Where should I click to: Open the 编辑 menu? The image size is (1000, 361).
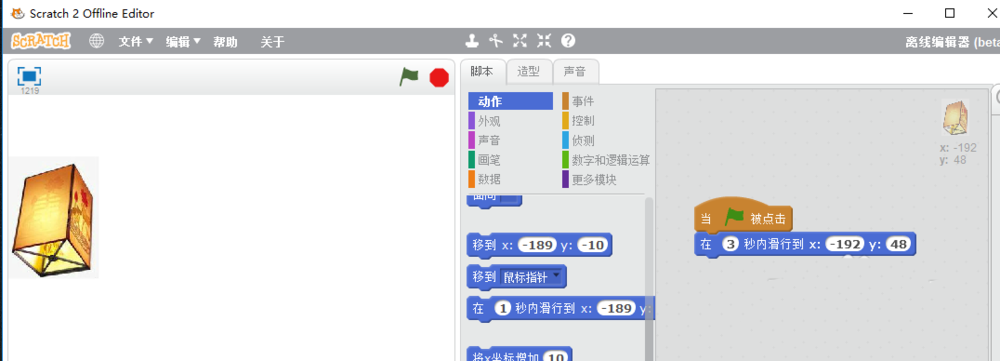coord(183,41)
